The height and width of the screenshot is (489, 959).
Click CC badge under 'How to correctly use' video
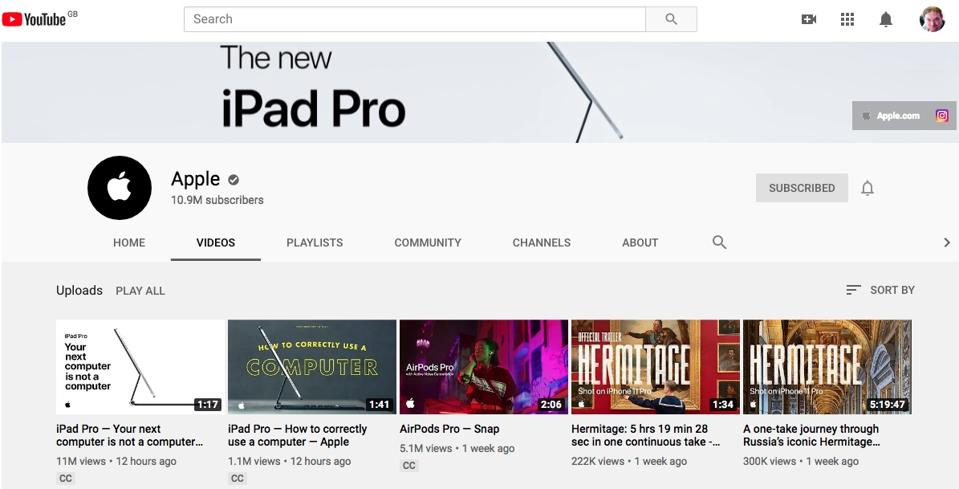[237, 479]
